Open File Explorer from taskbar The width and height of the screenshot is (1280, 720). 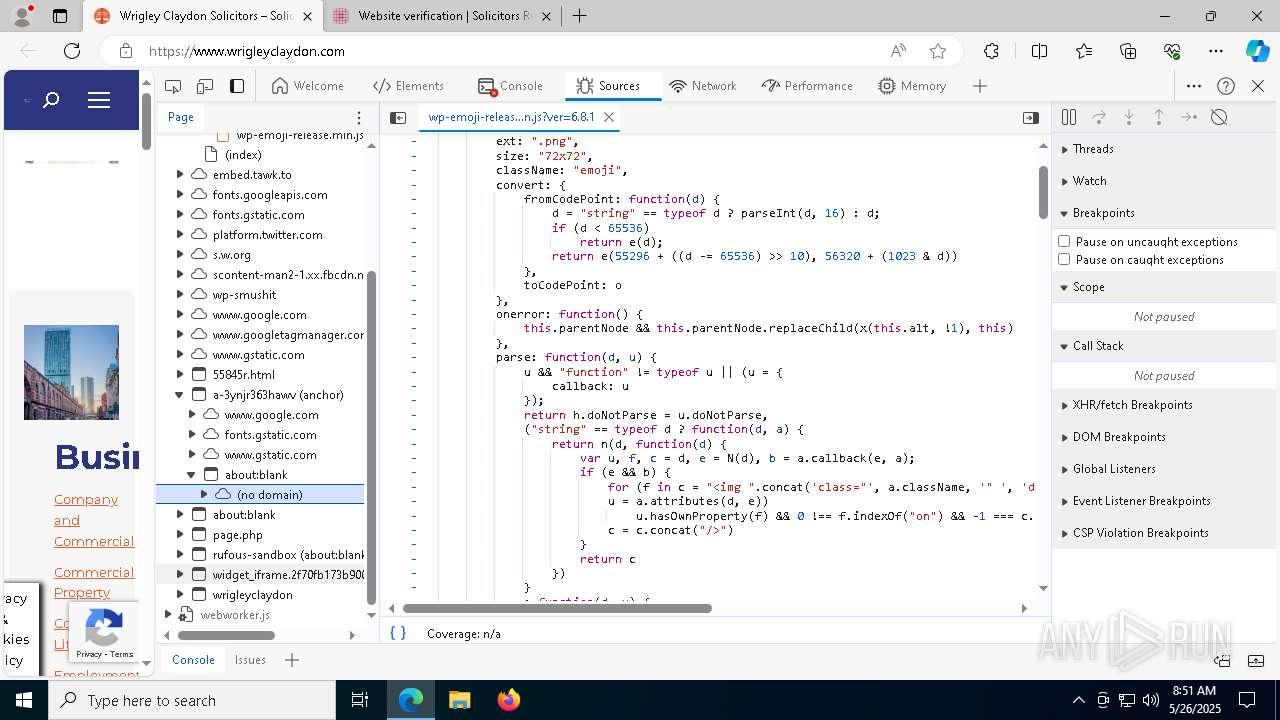459,700
